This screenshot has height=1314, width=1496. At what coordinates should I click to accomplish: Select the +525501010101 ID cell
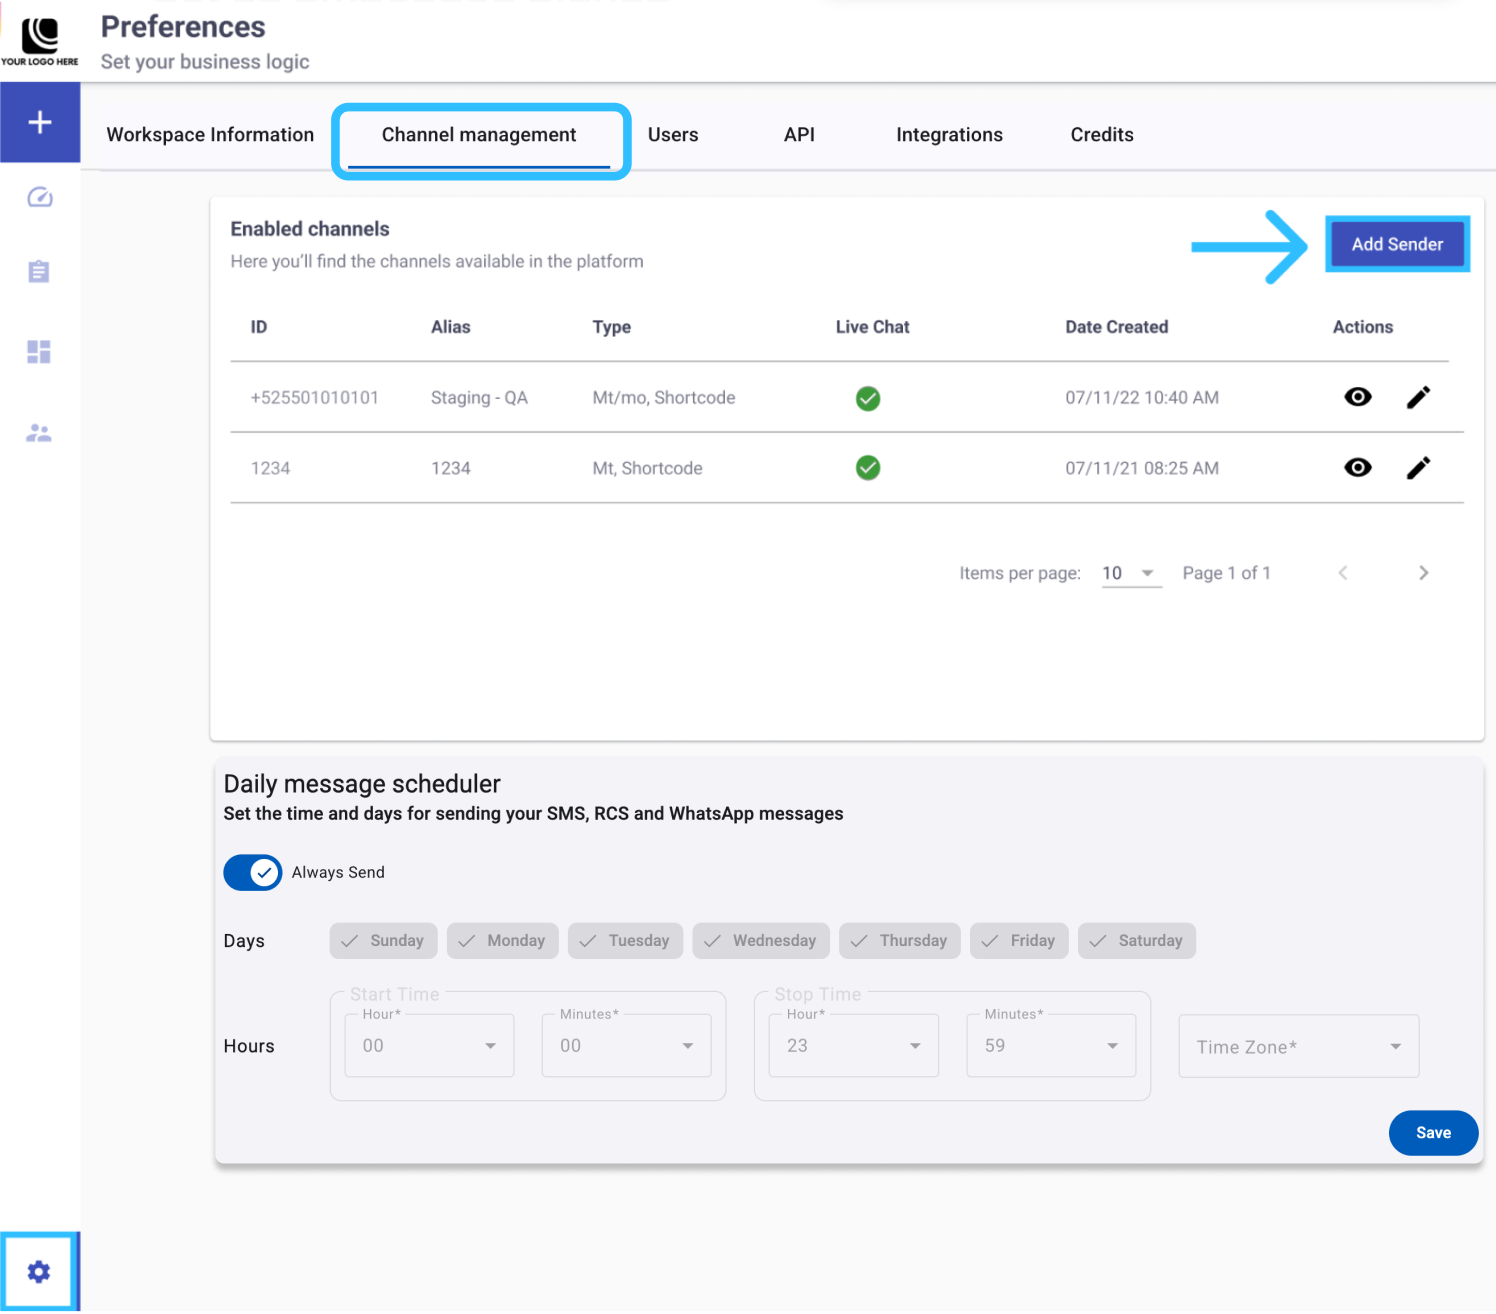(315, 398)
